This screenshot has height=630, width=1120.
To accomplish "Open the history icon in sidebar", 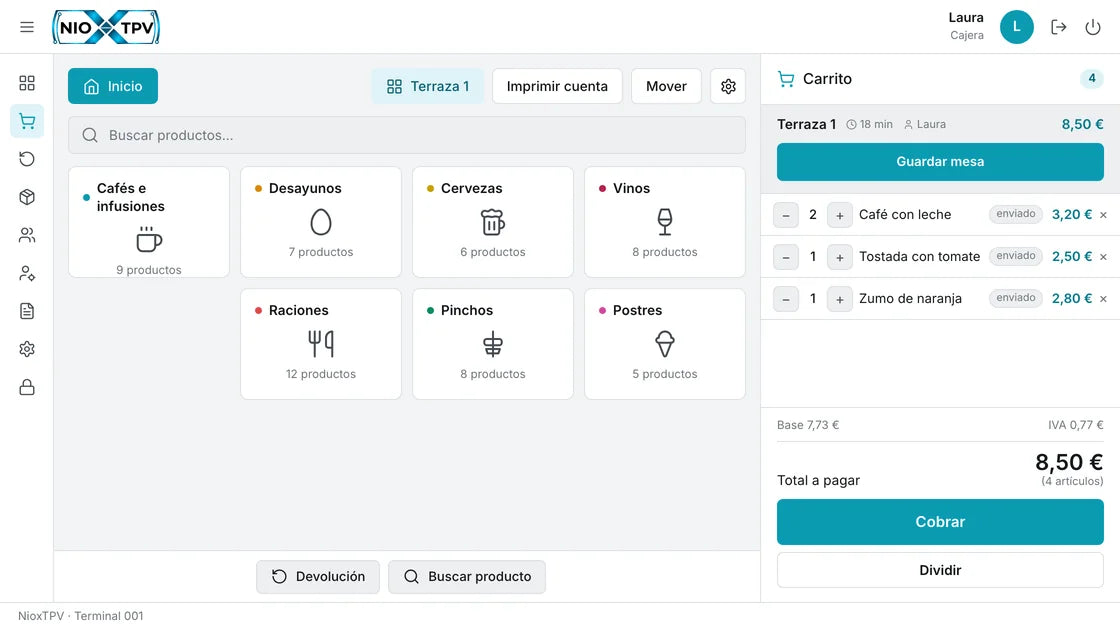I will [26, 159].
